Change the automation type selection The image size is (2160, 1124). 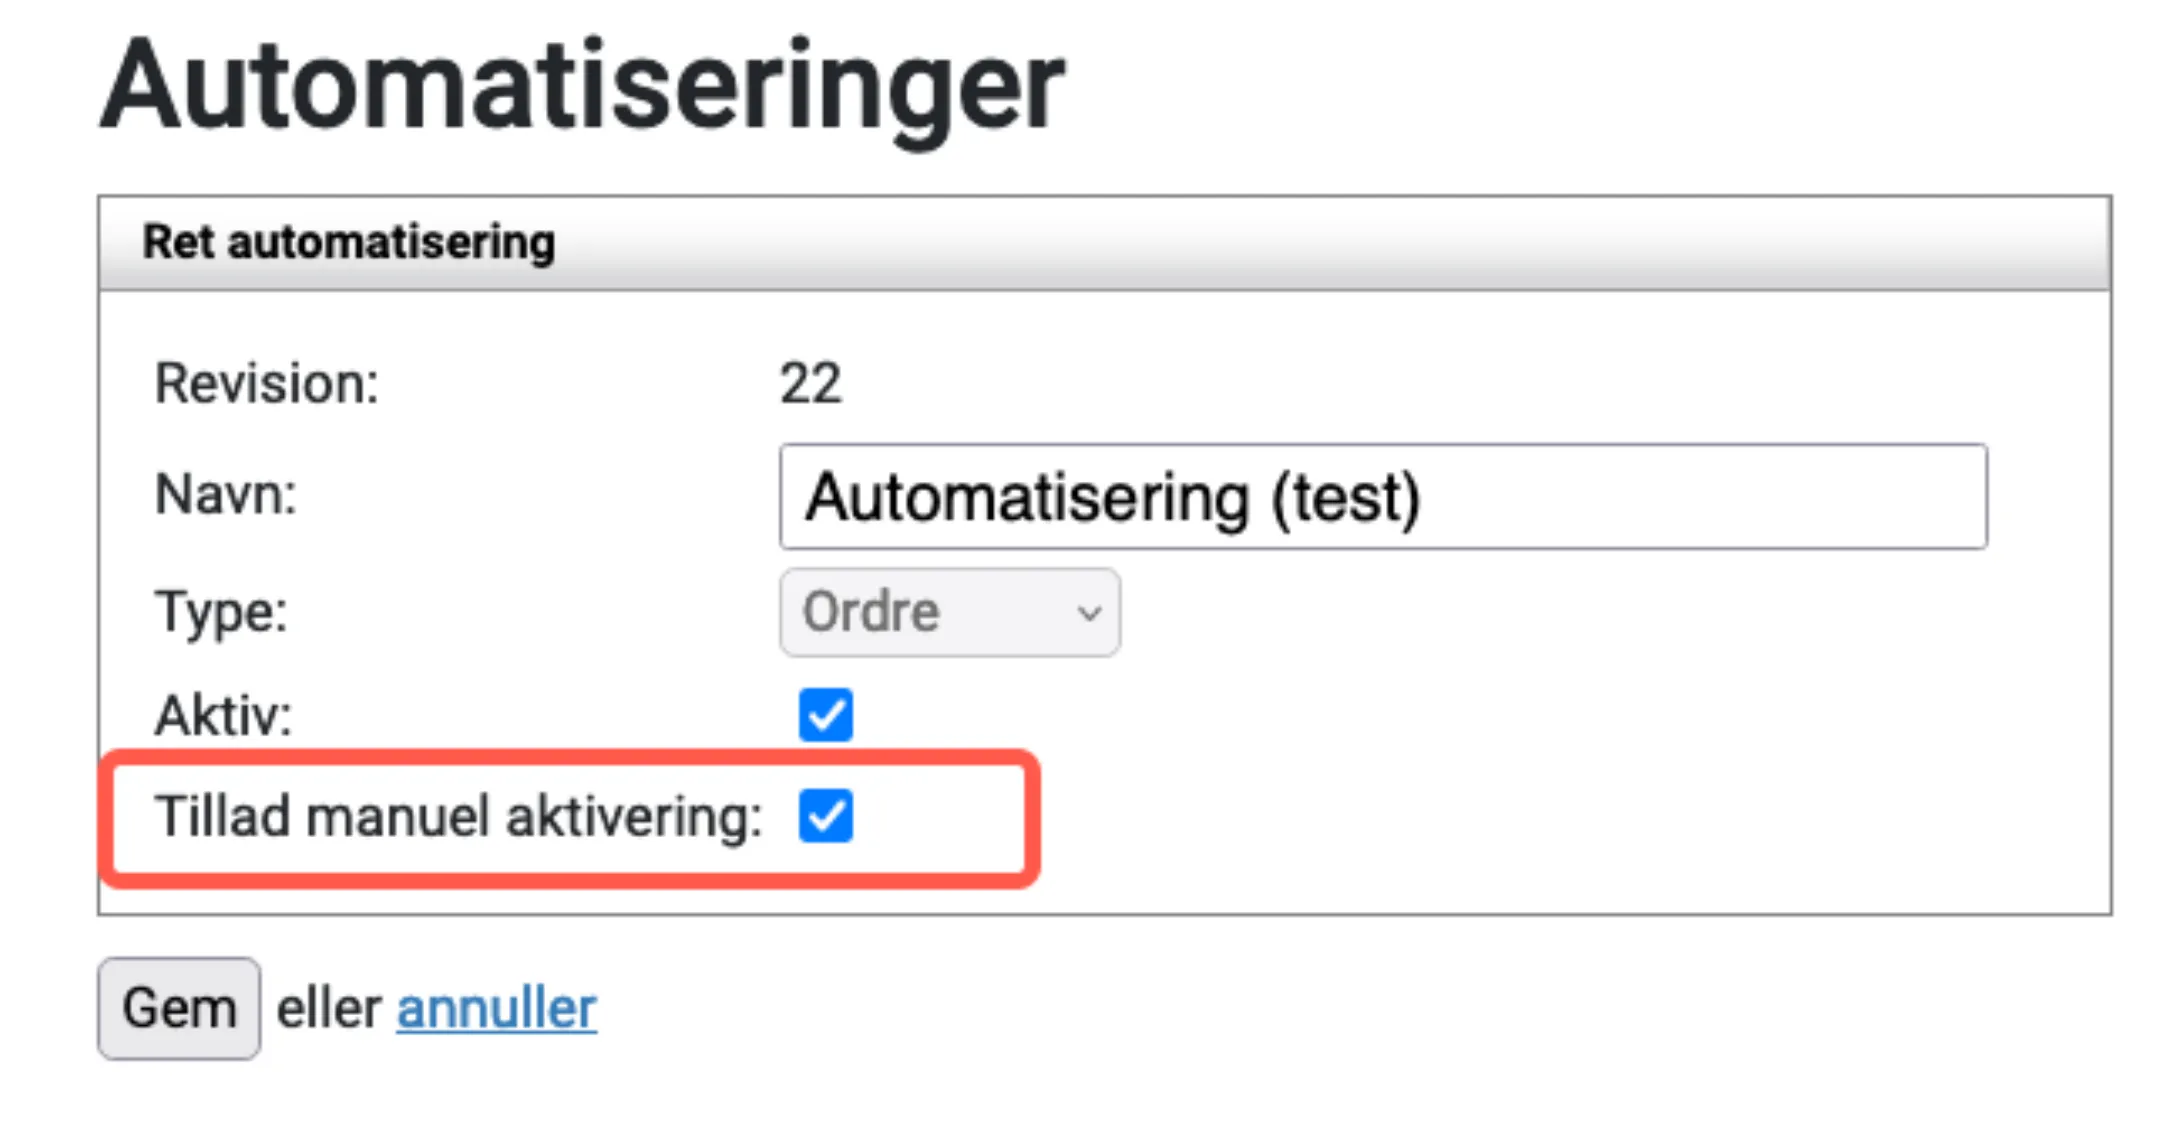pyautogui.click(x=948, y=612)
